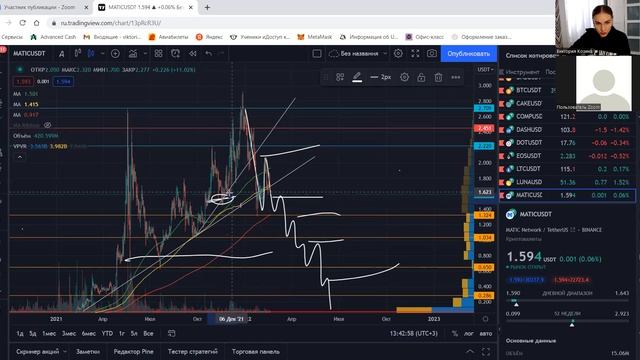Open the MetaMask bookmark
Screen dimensions: 640x360
point(315,37)
